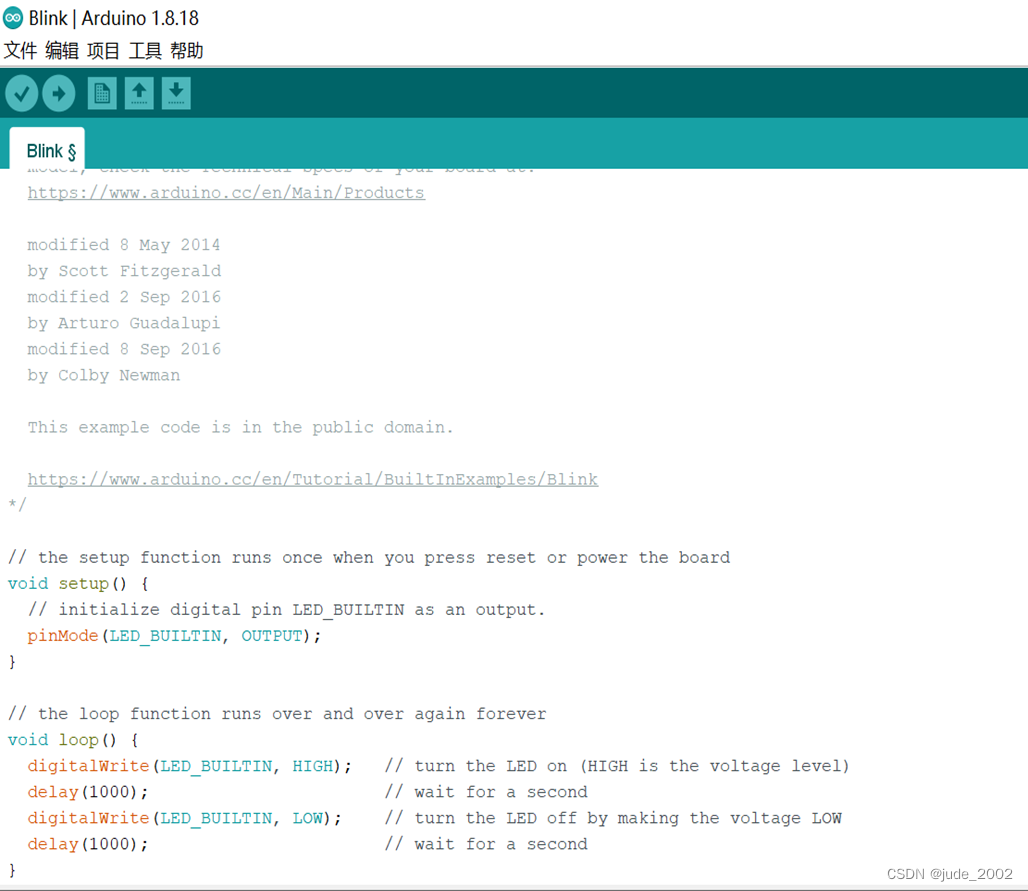The width and height of the screenshot is (1028, 891).
Task: Click the text 'This example code is in the public domain.'
Action: tap(240, 427)
